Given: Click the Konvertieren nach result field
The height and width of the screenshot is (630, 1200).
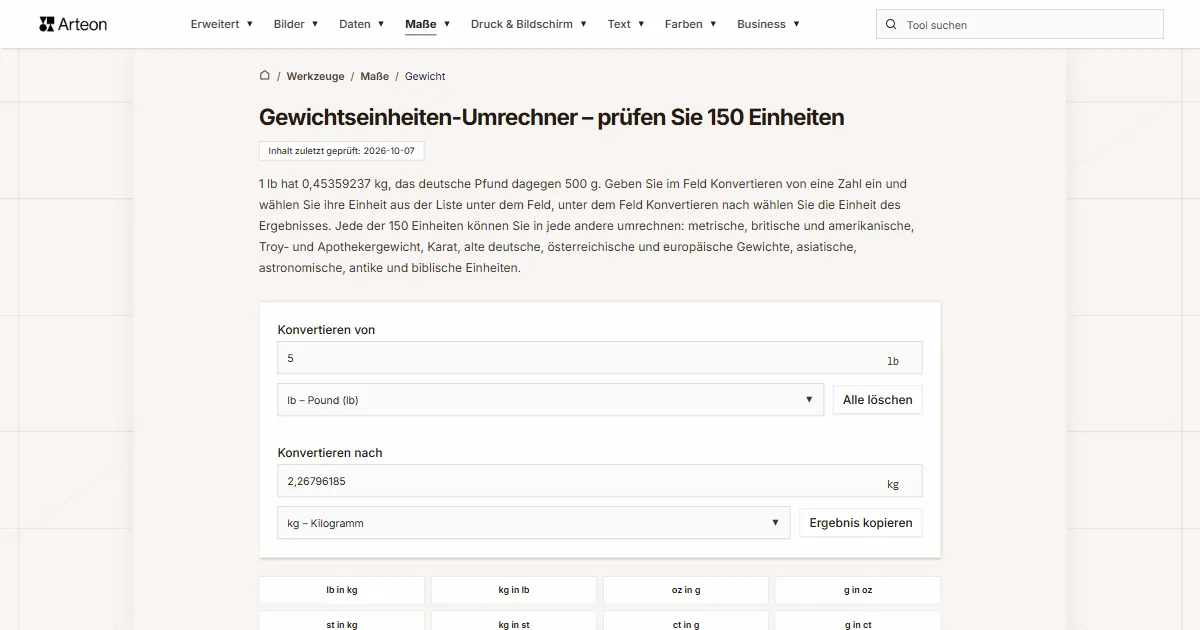Looking at the screenshot, I should 600,481.
